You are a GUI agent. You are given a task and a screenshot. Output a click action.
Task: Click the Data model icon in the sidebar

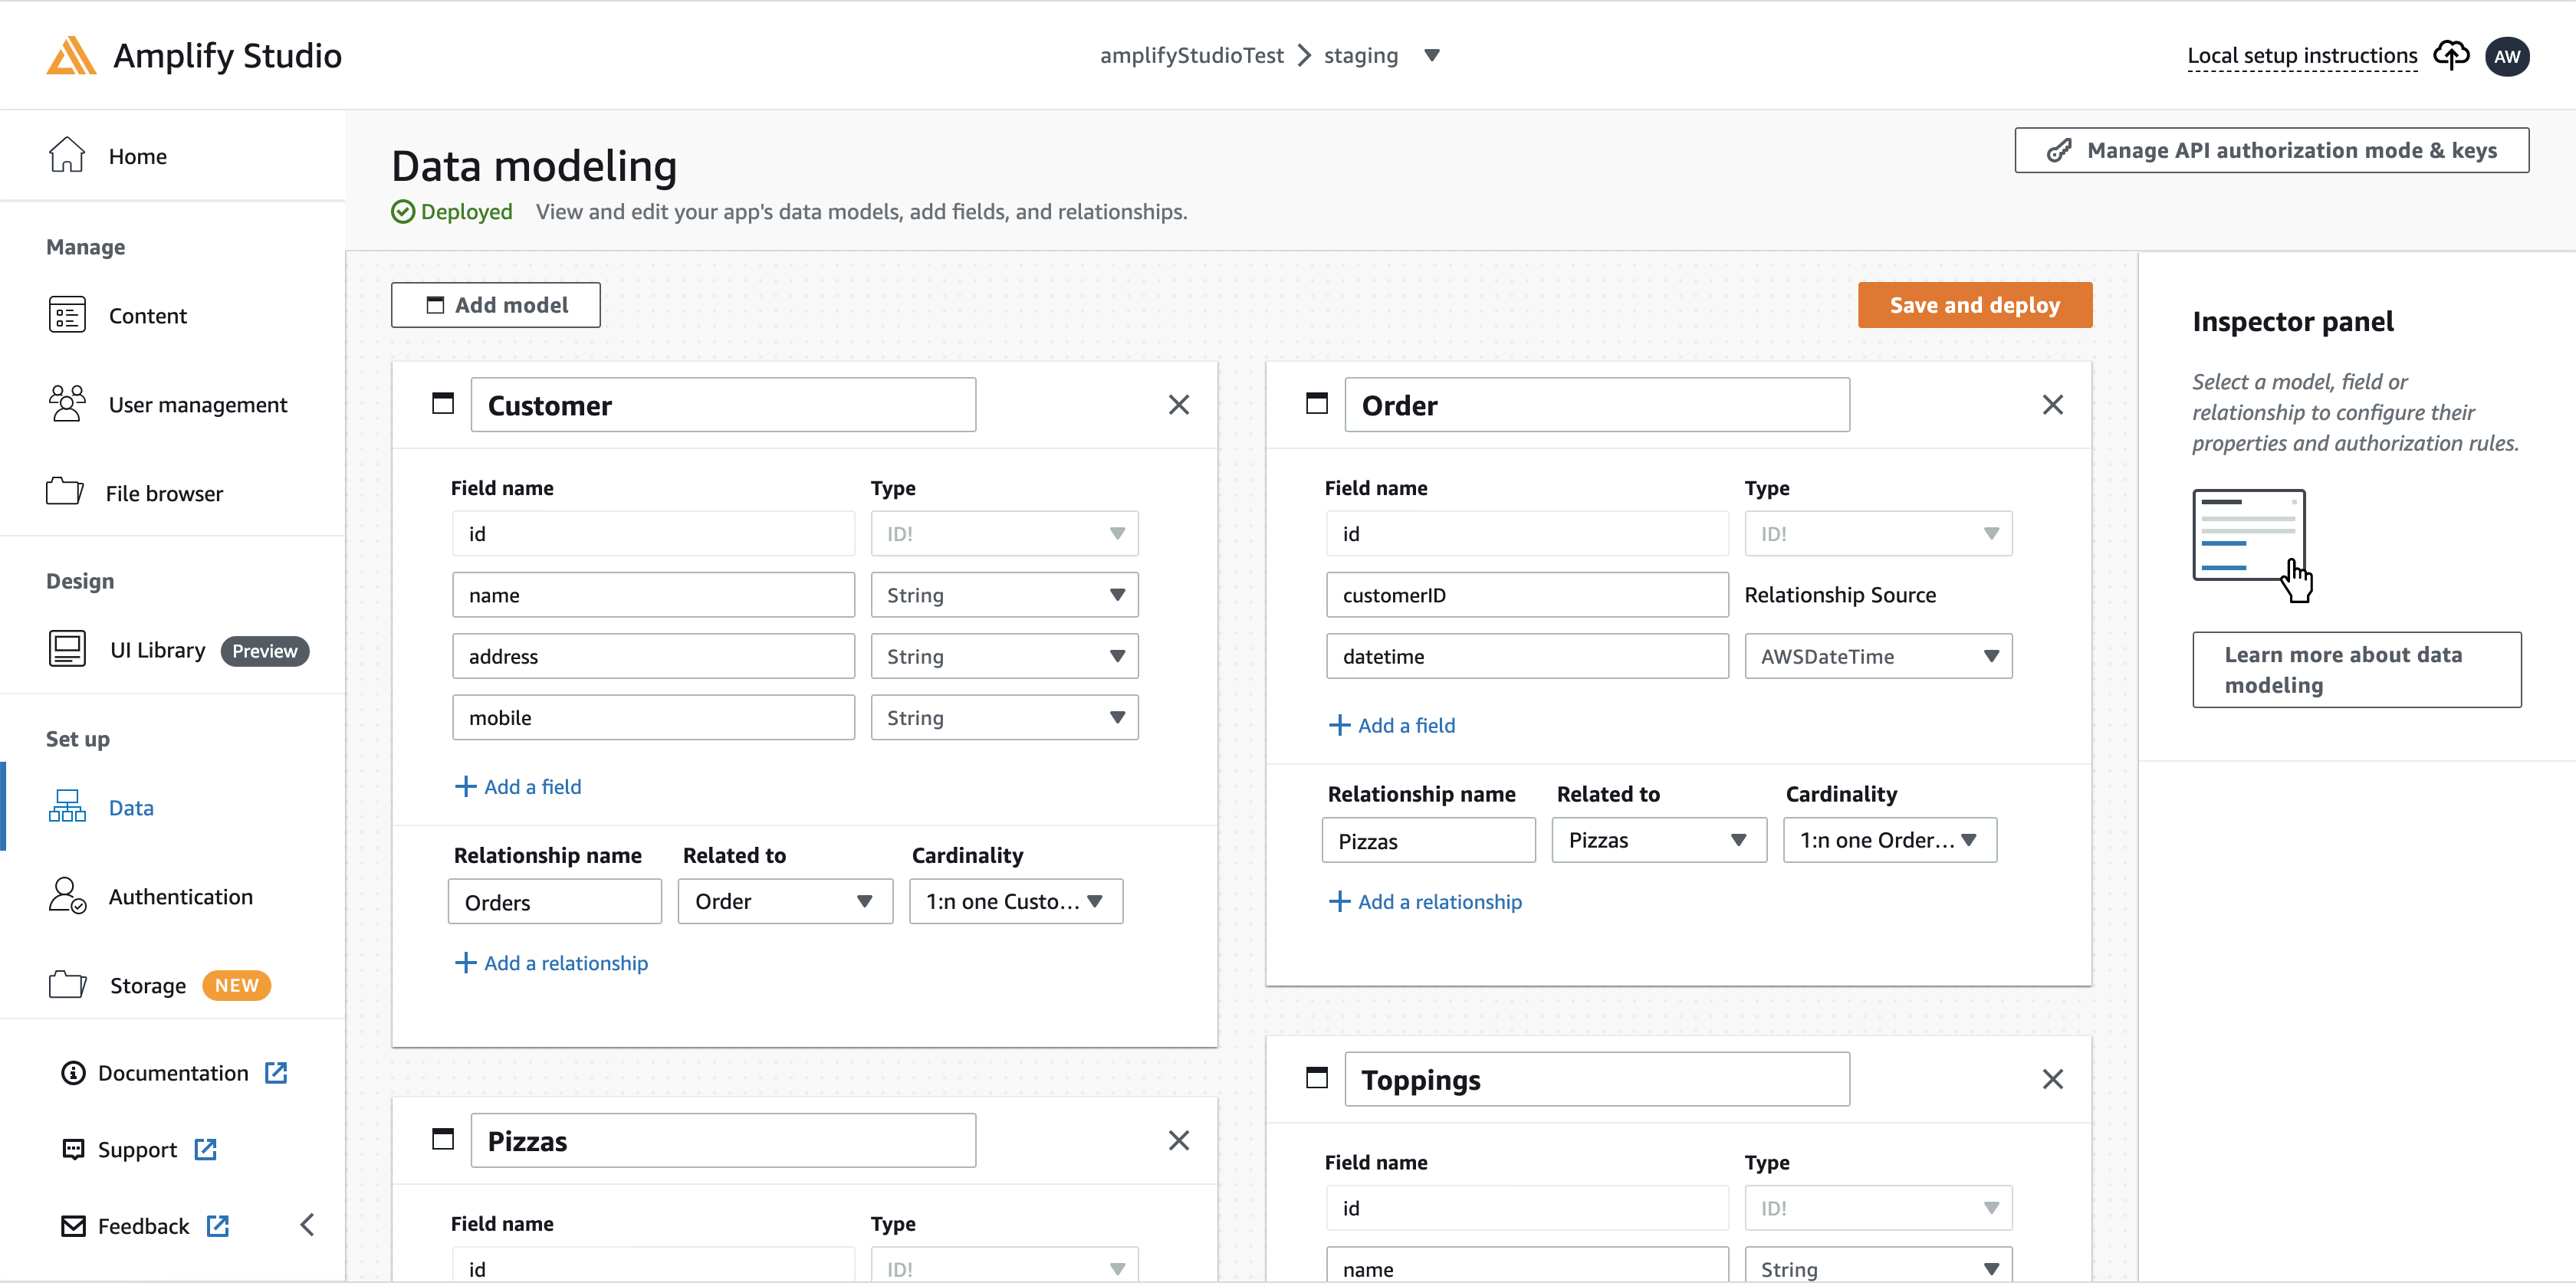(67, 807)
